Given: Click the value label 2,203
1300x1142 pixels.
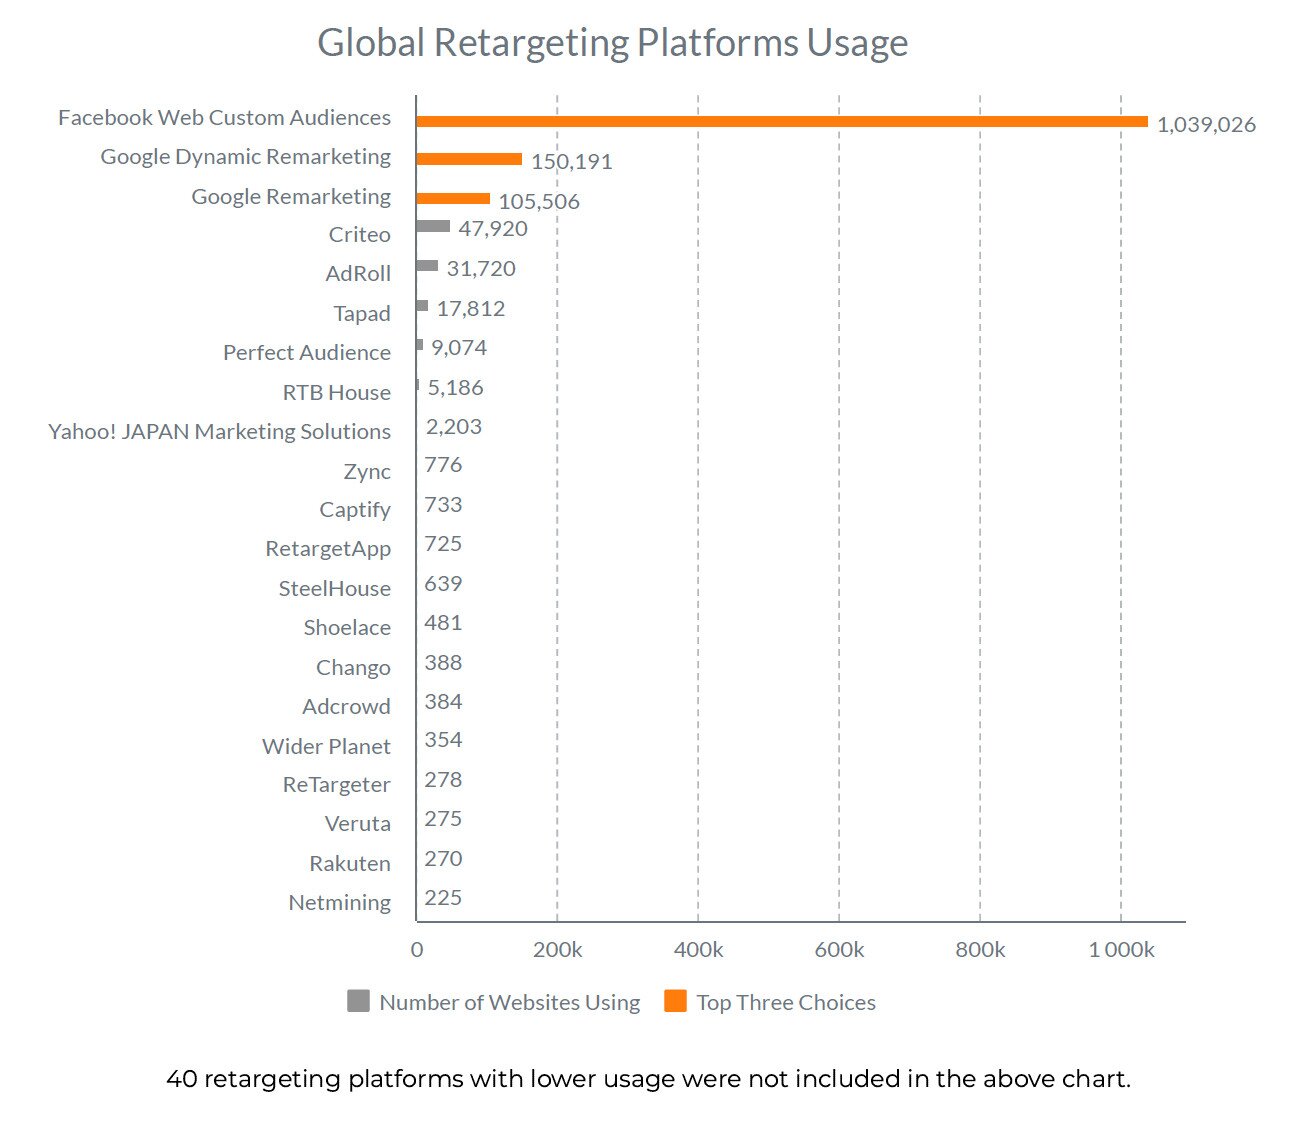Looking at the screenshot, I should pyautogui.click(x=454, y=427).
